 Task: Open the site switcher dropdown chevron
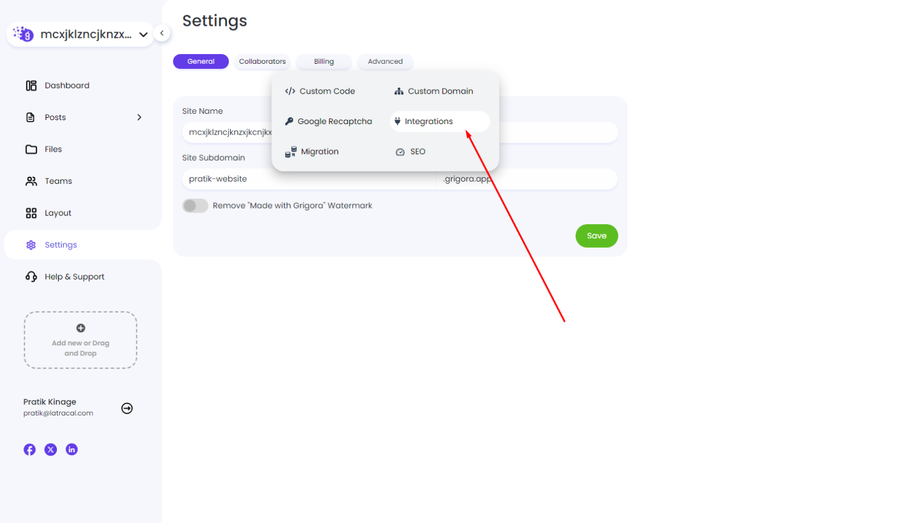[x=143, y=34]
